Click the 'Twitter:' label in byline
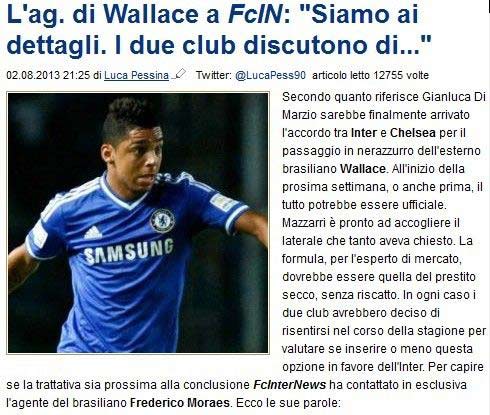490x415 pixels. point(214,75)
